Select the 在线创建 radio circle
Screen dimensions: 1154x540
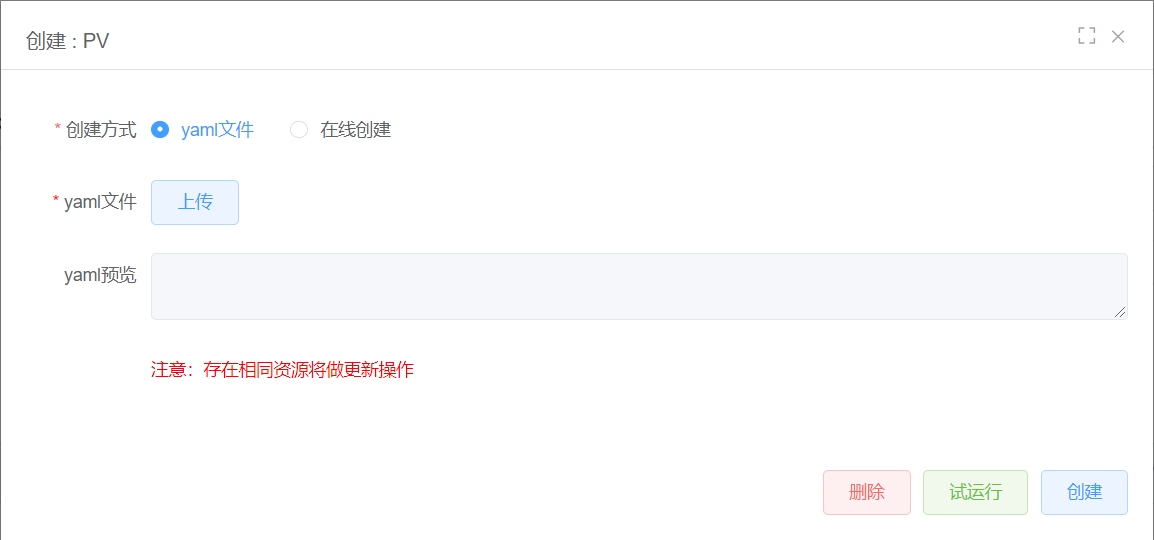click(299, 130)
